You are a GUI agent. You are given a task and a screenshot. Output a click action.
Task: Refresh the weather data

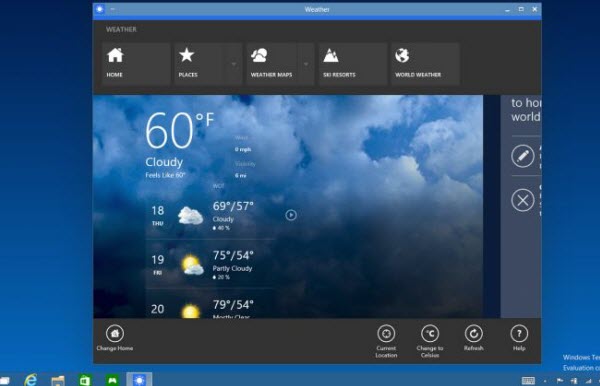(x=474, y=338)
